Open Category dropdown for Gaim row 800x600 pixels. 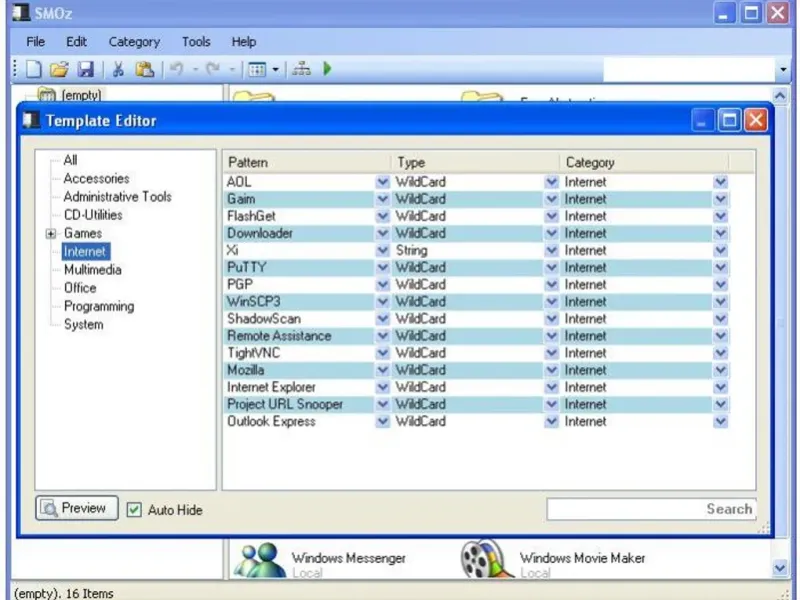[x=720, y=199]
